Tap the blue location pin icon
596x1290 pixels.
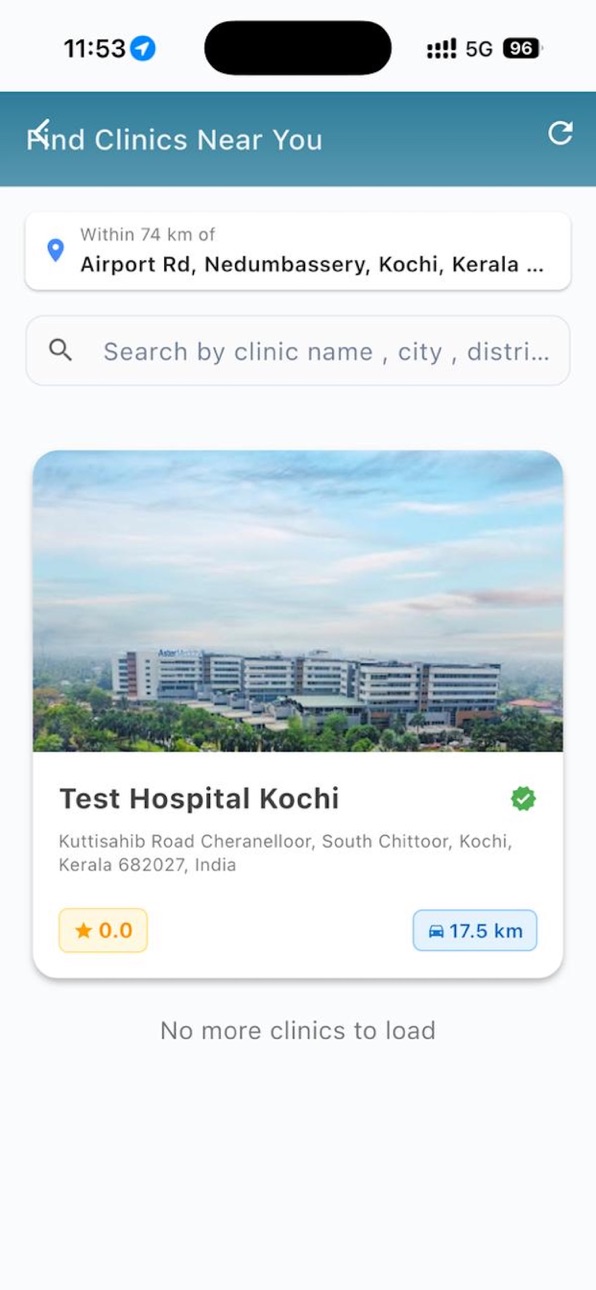coord(56,250)
